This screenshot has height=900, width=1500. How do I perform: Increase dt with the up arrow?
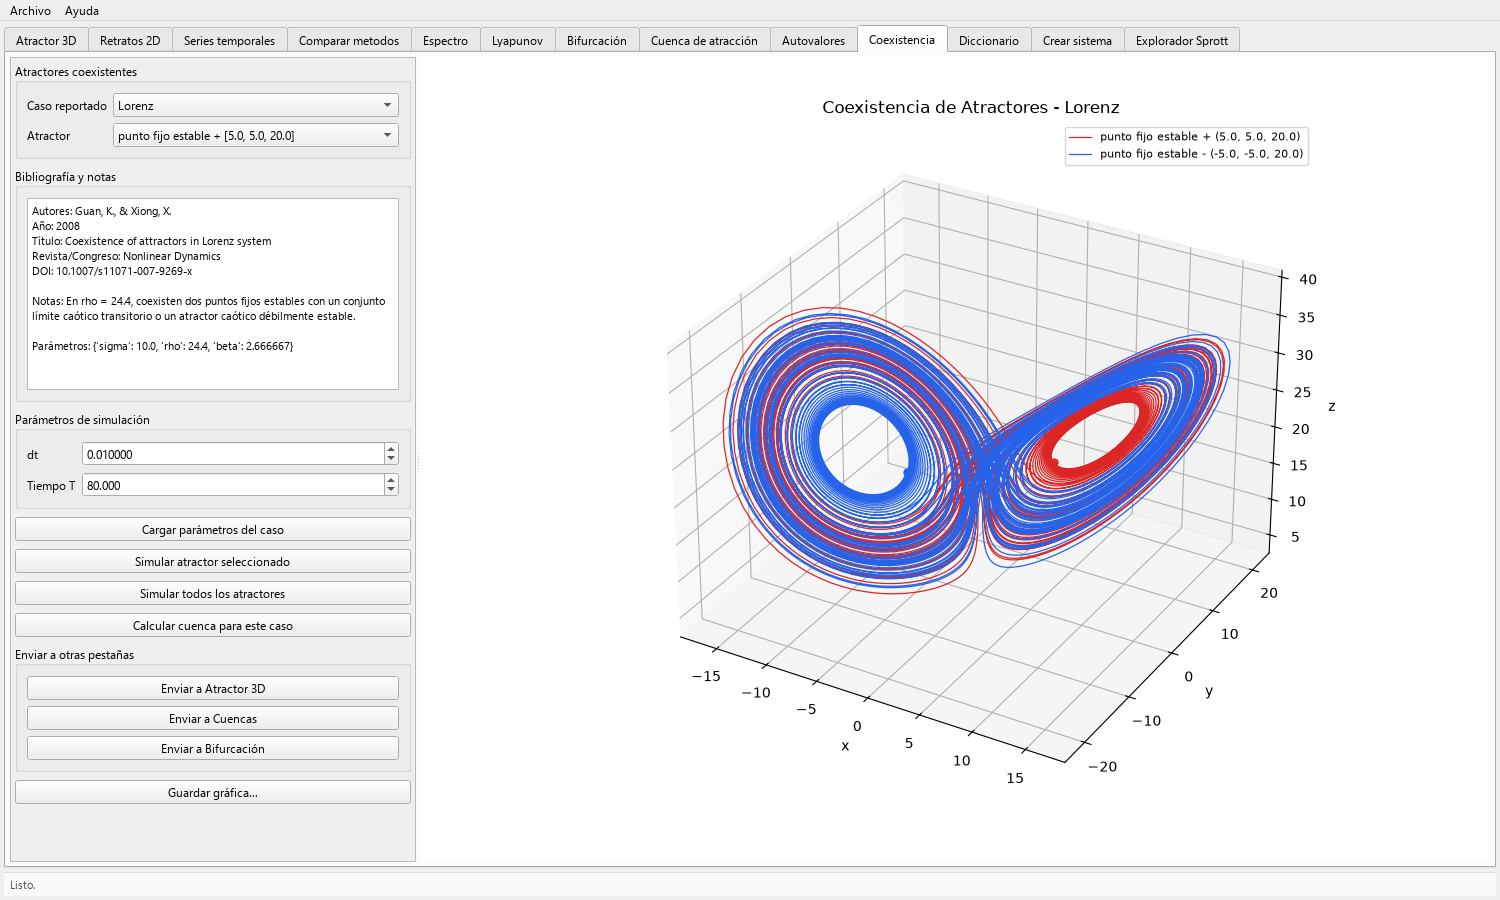[391, 449]
